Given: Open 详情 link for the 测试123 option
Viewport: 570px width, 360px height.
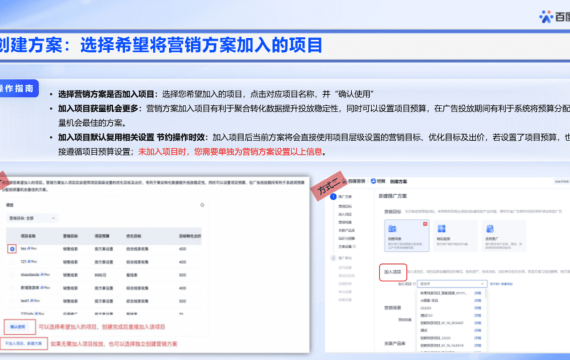Looking at the screenshot, I should tap(478, 316).
